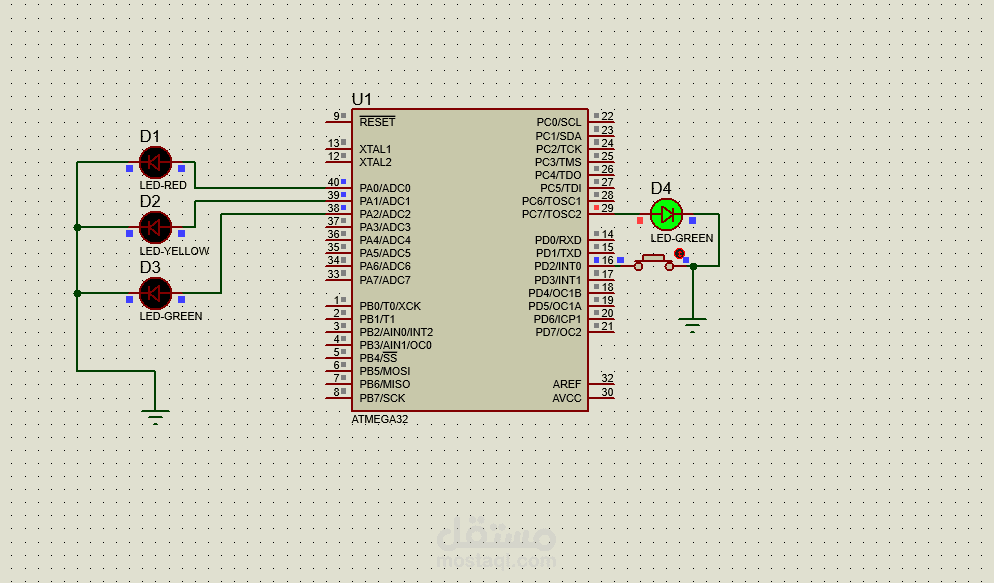Click the PC0/SCL pin label

[558, 122]
